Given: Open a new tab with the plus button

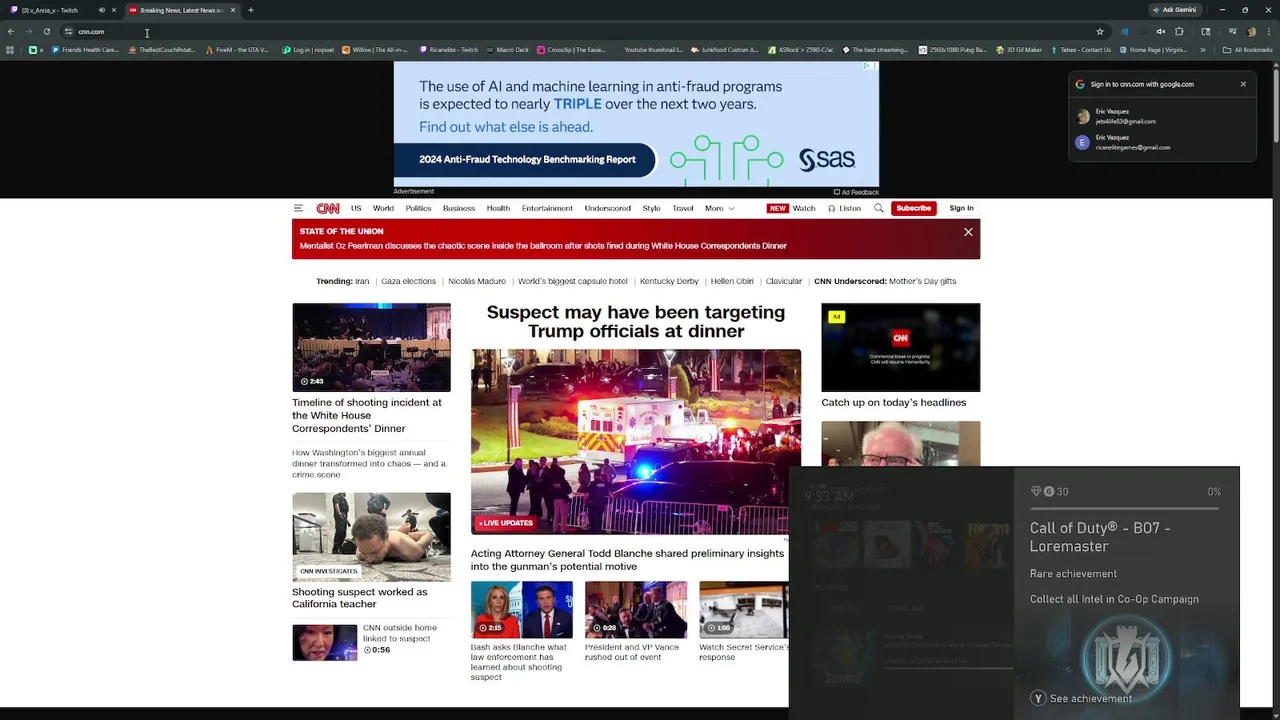Looking at the screenshot, I should 251,10.
